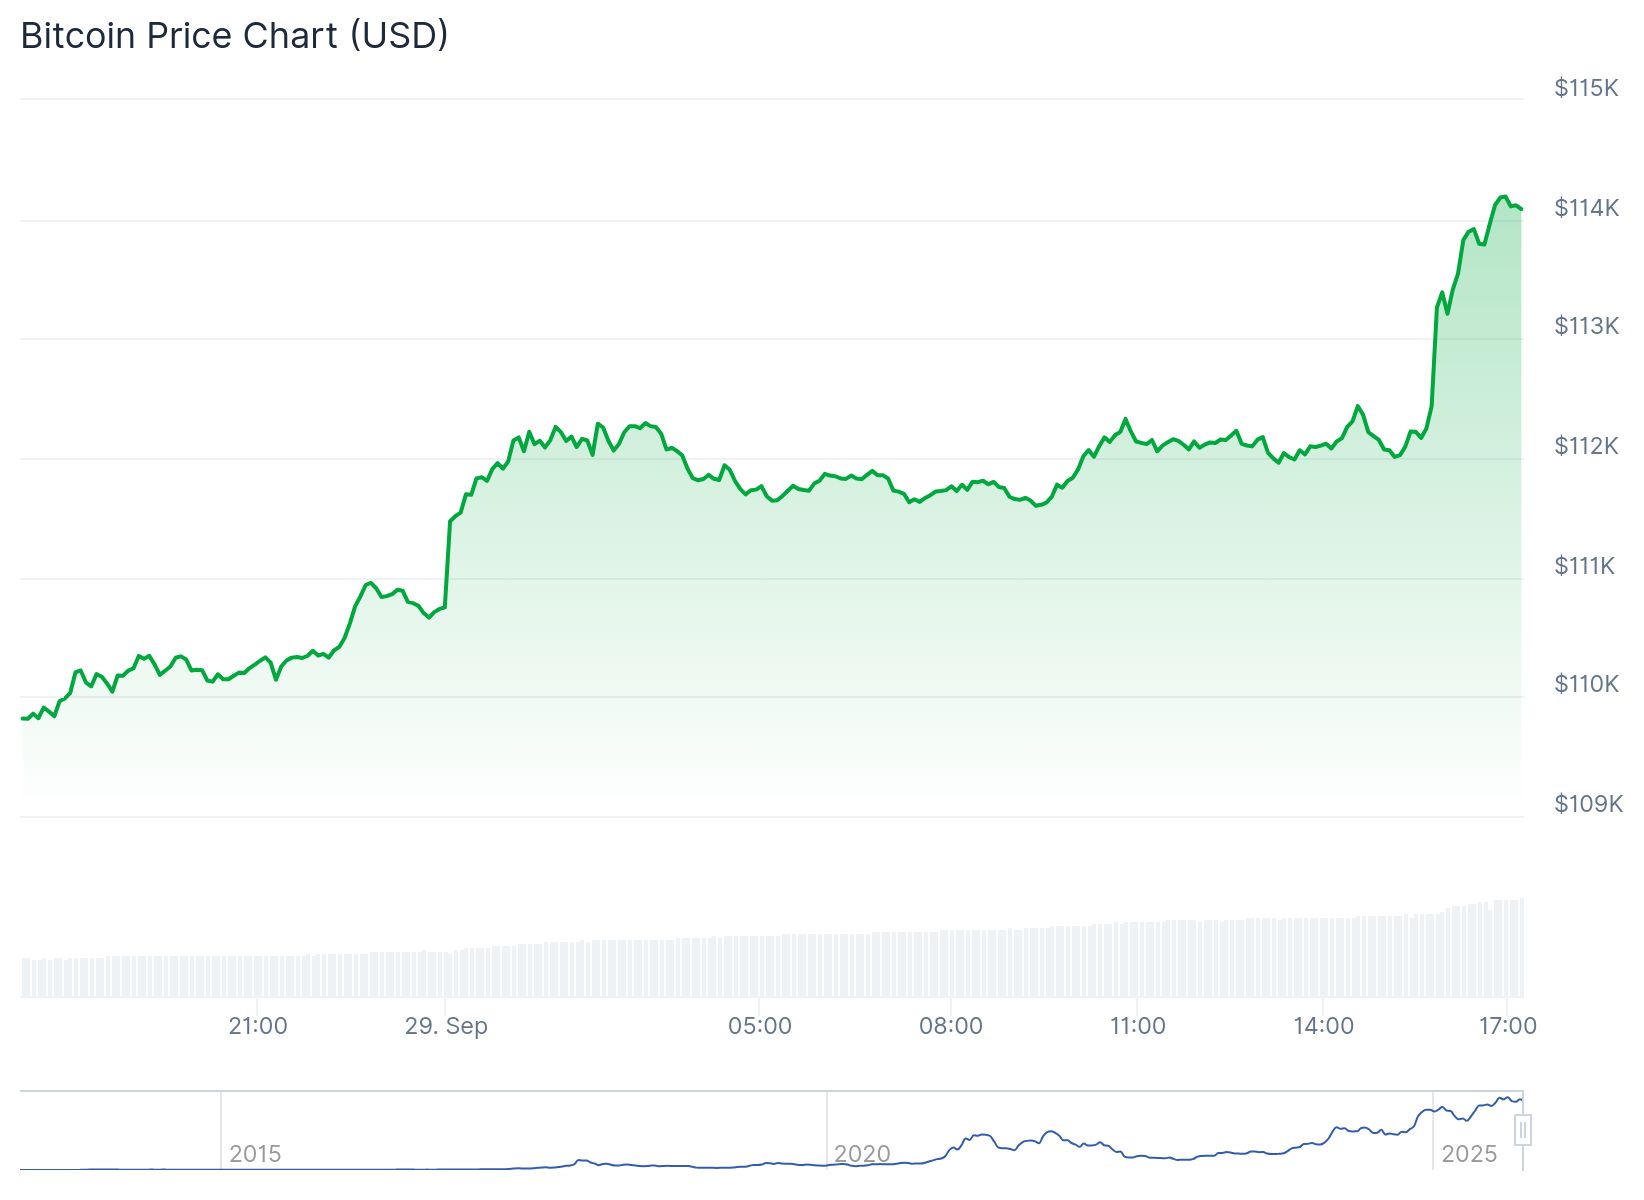Click the 11:00 time axis label
Screen dimensions: 1644x1200
tap(1138, 1026)
